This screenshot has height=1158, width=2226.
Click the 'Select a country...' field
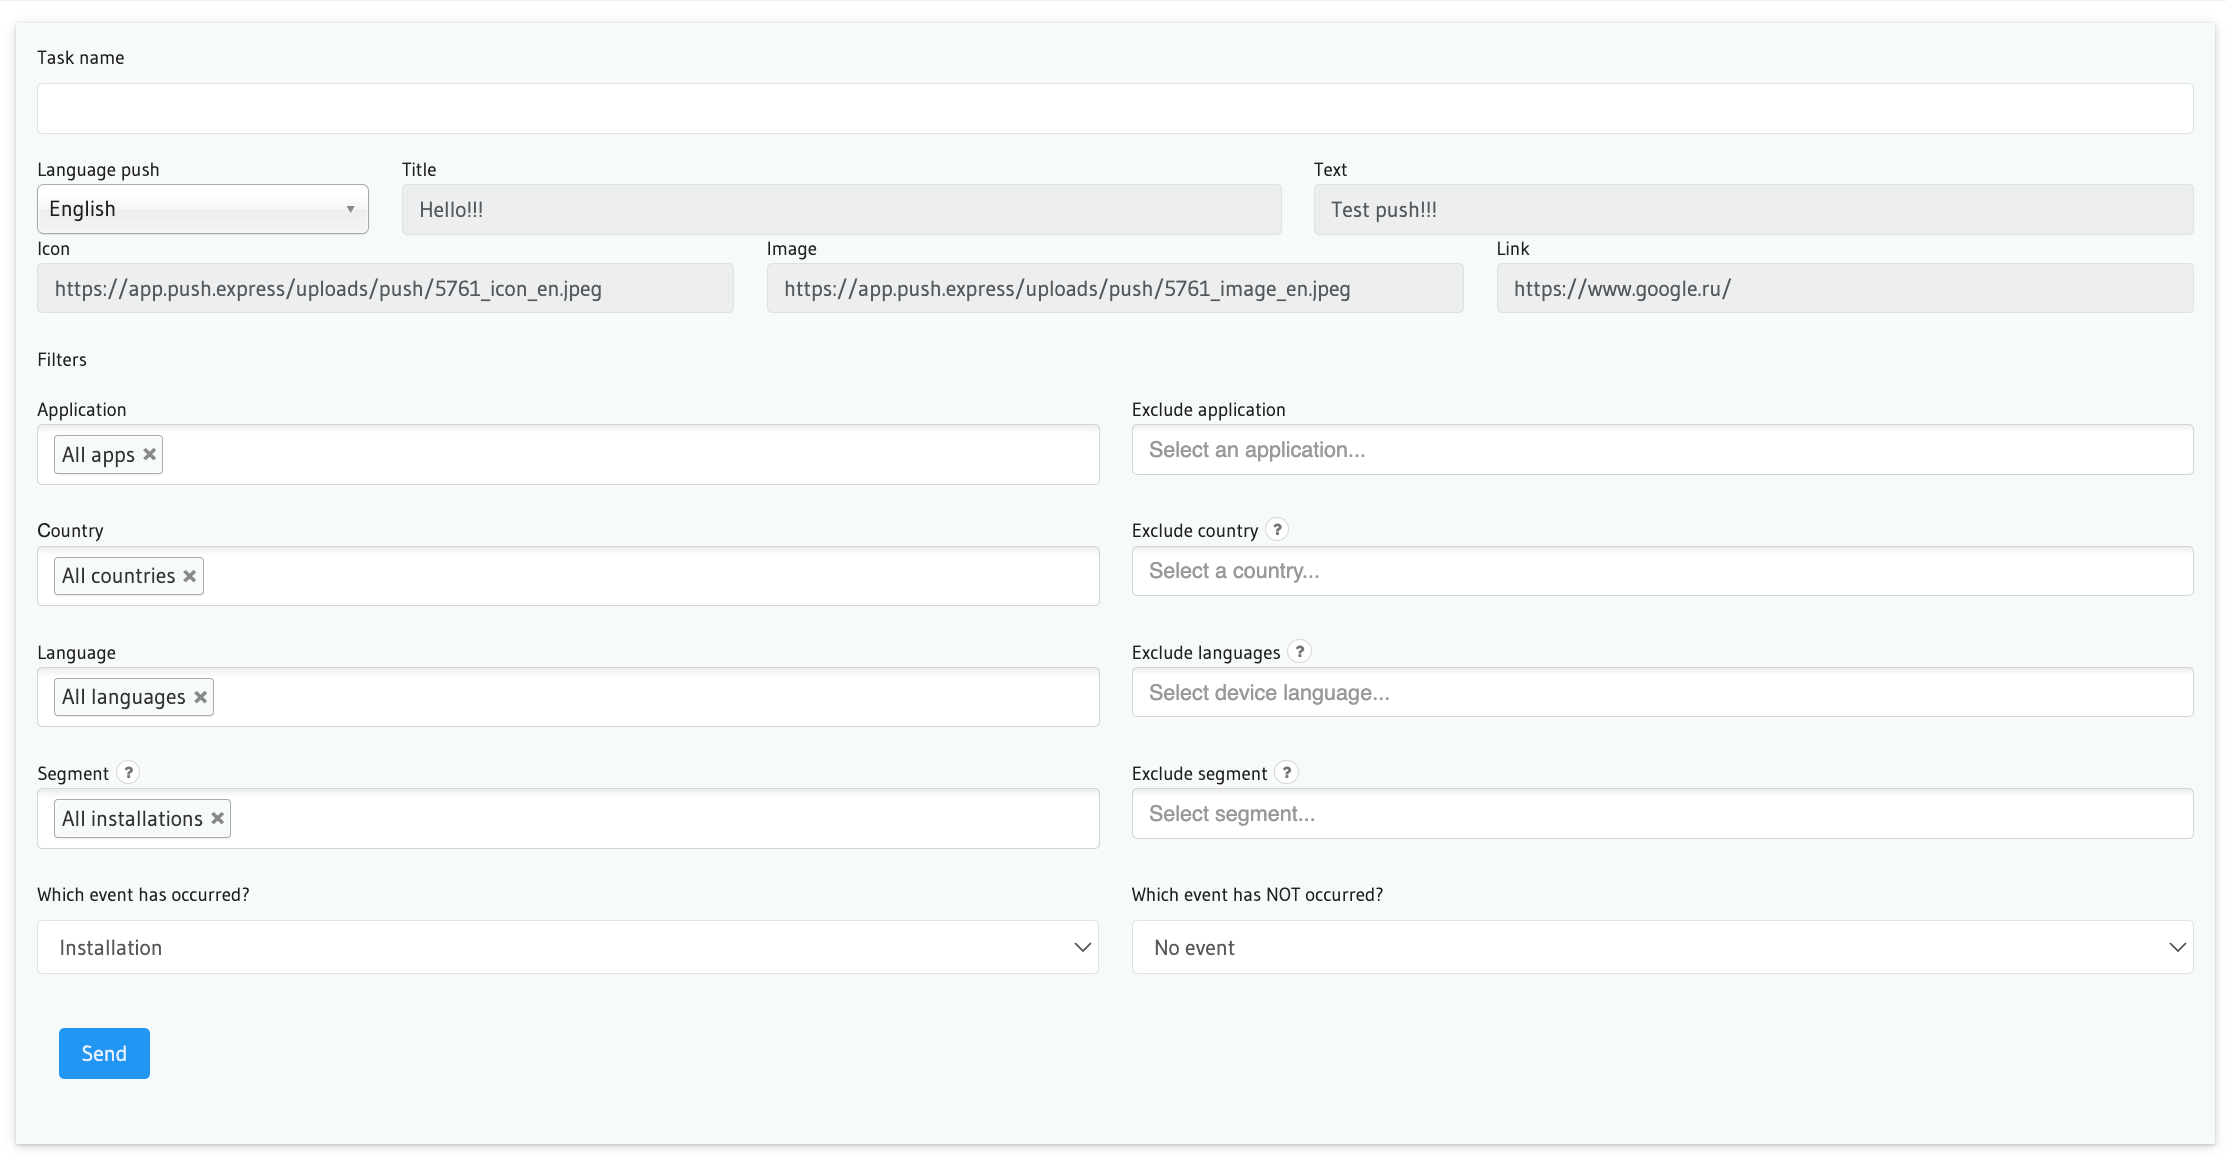(1662, 571)
